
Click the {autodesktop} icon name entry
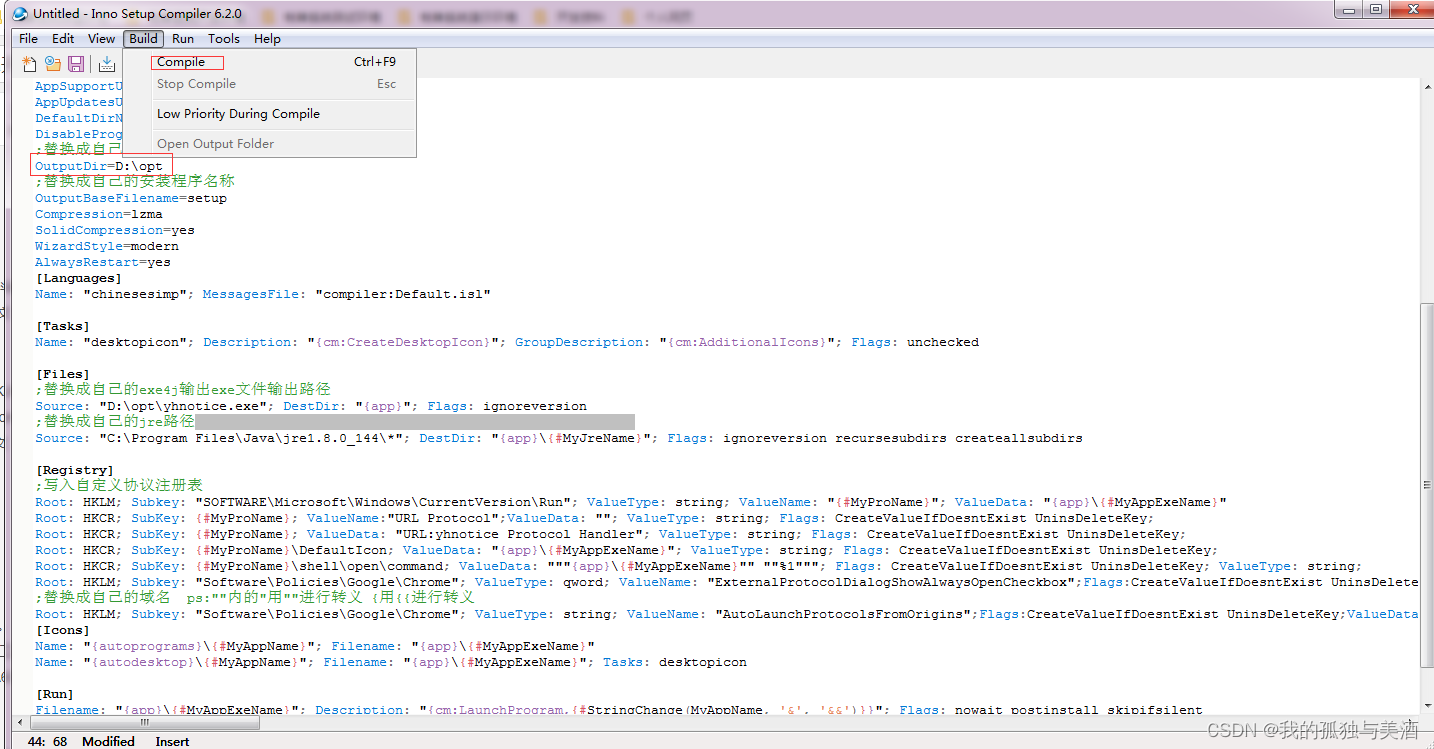click(x=195, y=662)
